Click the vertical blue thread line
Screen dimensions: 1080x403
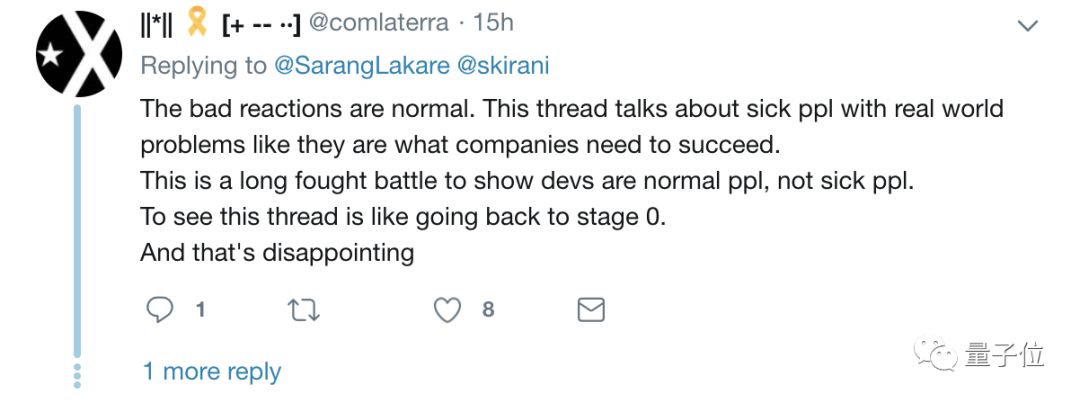pos(78,230)
